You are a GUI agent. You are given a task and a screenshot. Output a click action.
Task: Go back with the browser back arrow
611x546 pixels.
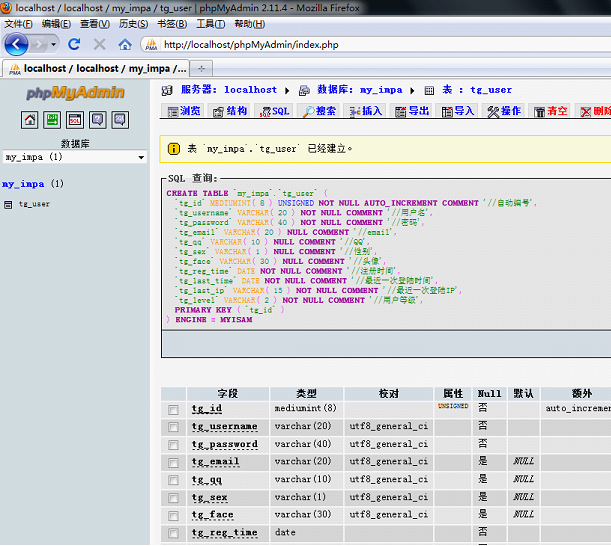click(x=16, y=44)
